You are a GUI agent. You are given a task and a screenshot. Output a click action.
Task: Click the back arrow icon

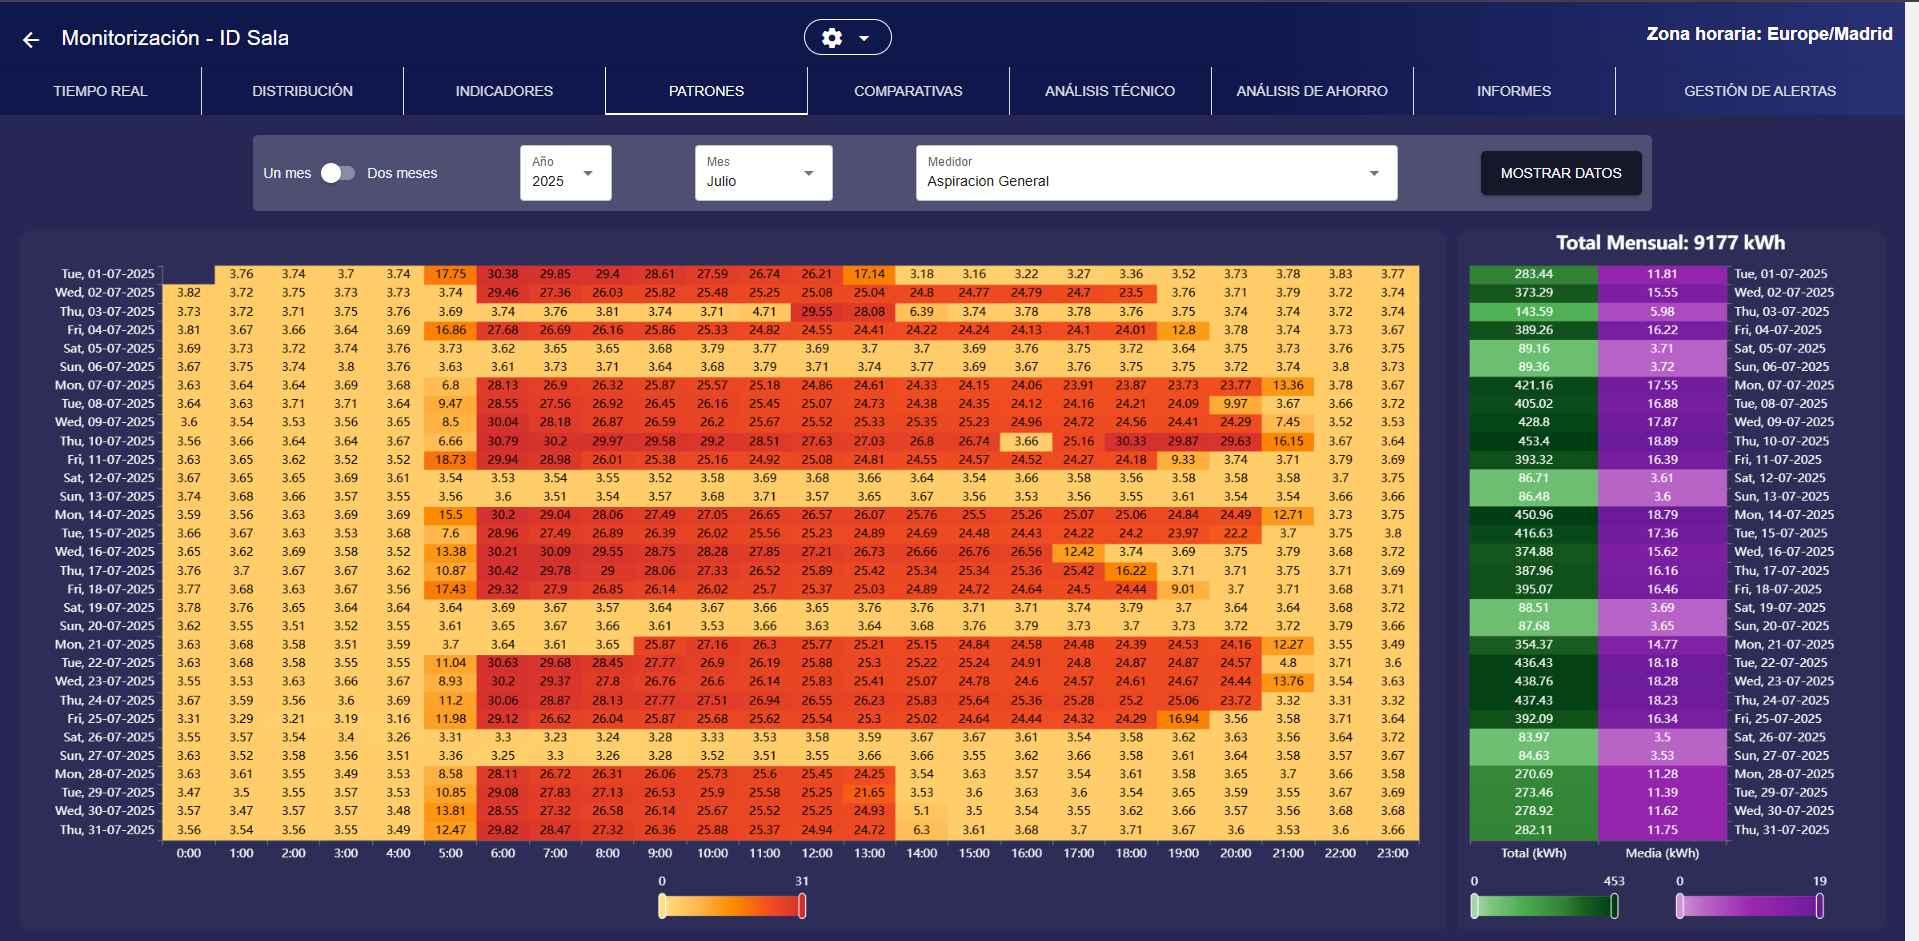[x=31, y=39]
